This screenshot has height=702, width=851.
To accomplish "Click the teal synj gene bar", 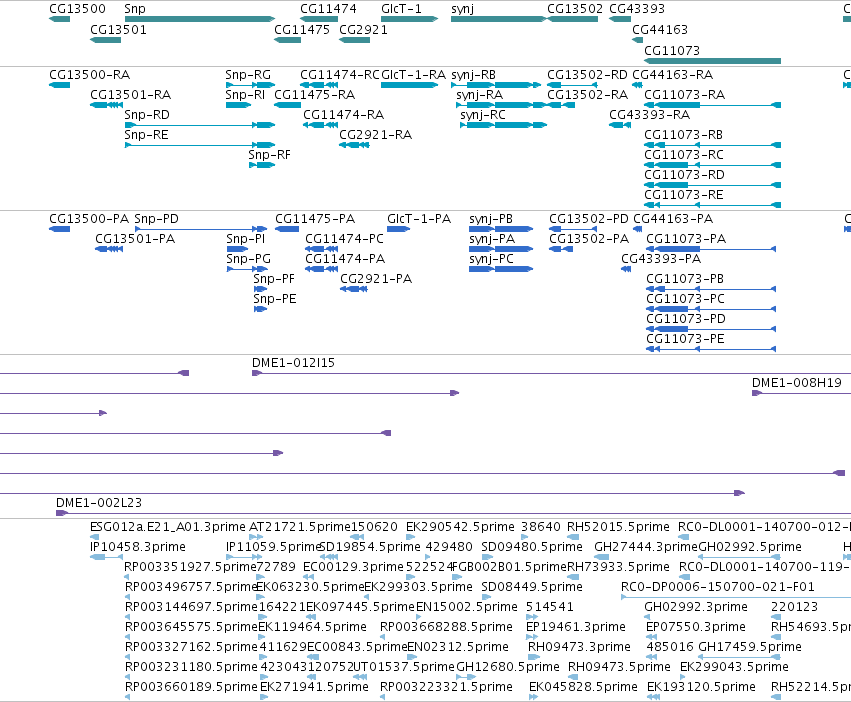I will click(x=499, y=19).
